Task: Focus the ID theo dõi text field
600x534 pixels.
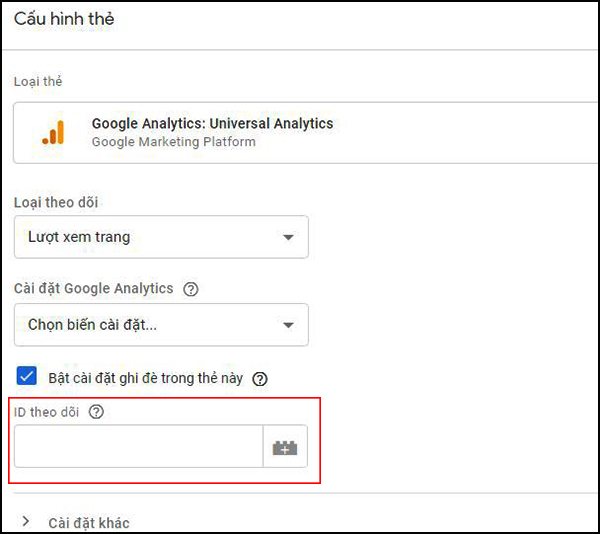Action: click(x=139, y=446)
